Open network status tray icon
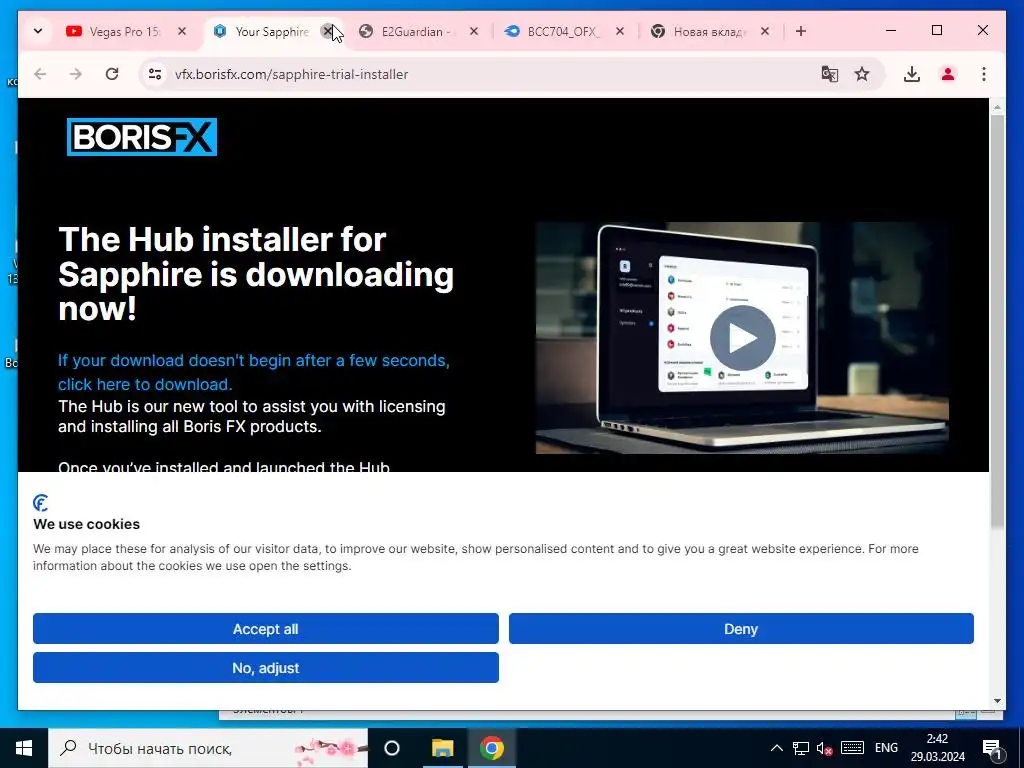1024x768 pixels. pyautogui.click(x=801, y=748)
